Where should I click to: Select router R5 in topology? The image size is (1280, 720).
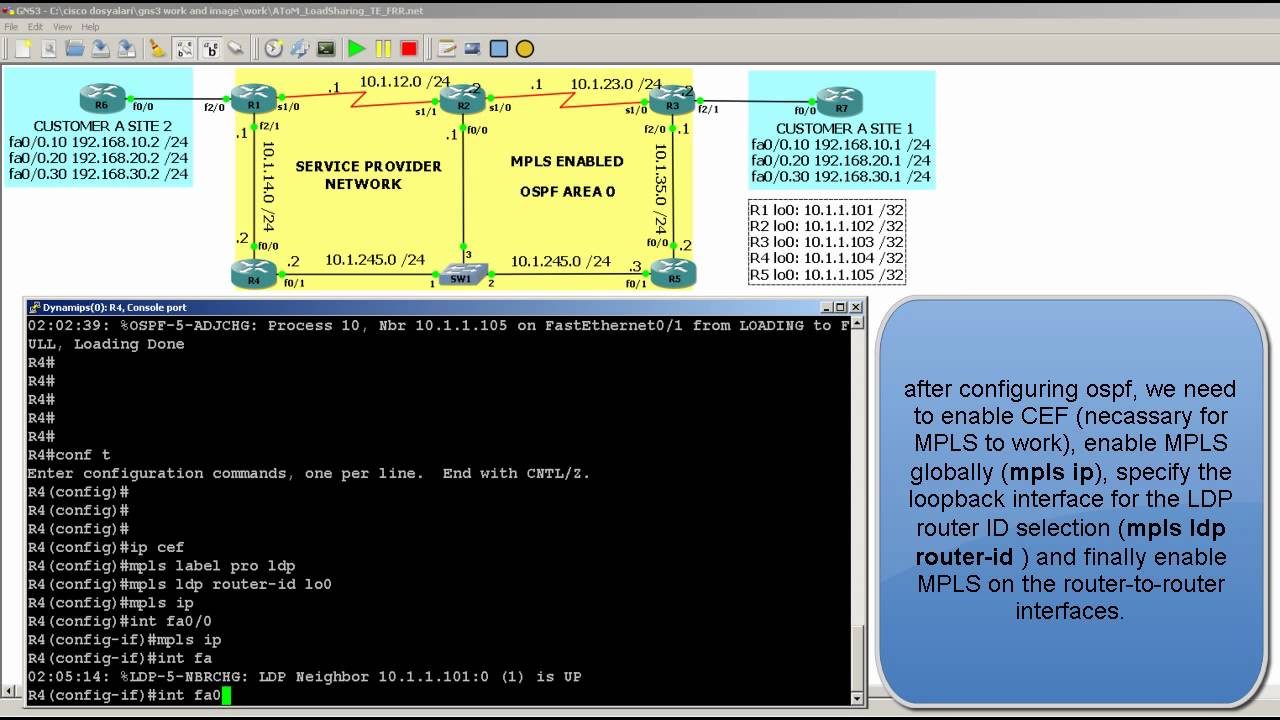coord(673,272)
